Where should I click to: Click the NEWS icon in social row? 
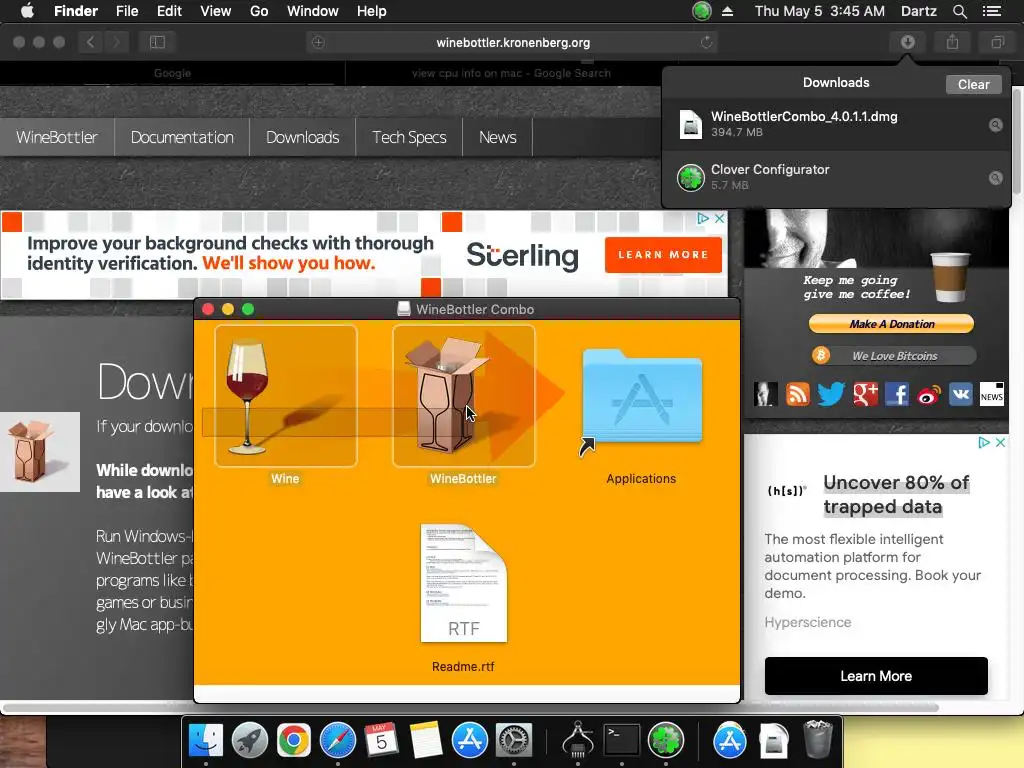[x=991, y=394]
